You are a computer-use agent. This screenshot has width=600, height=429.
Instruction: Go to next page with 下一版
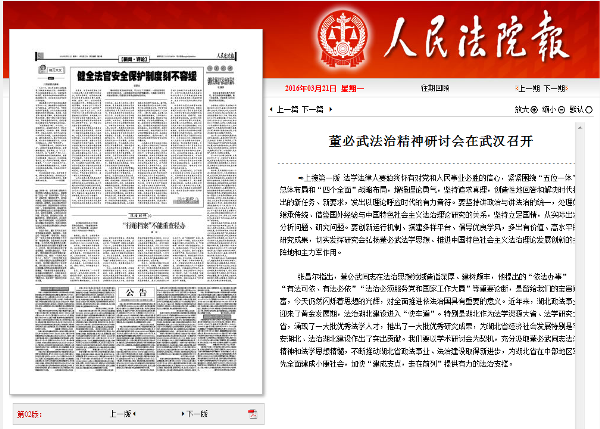point(197,413)
